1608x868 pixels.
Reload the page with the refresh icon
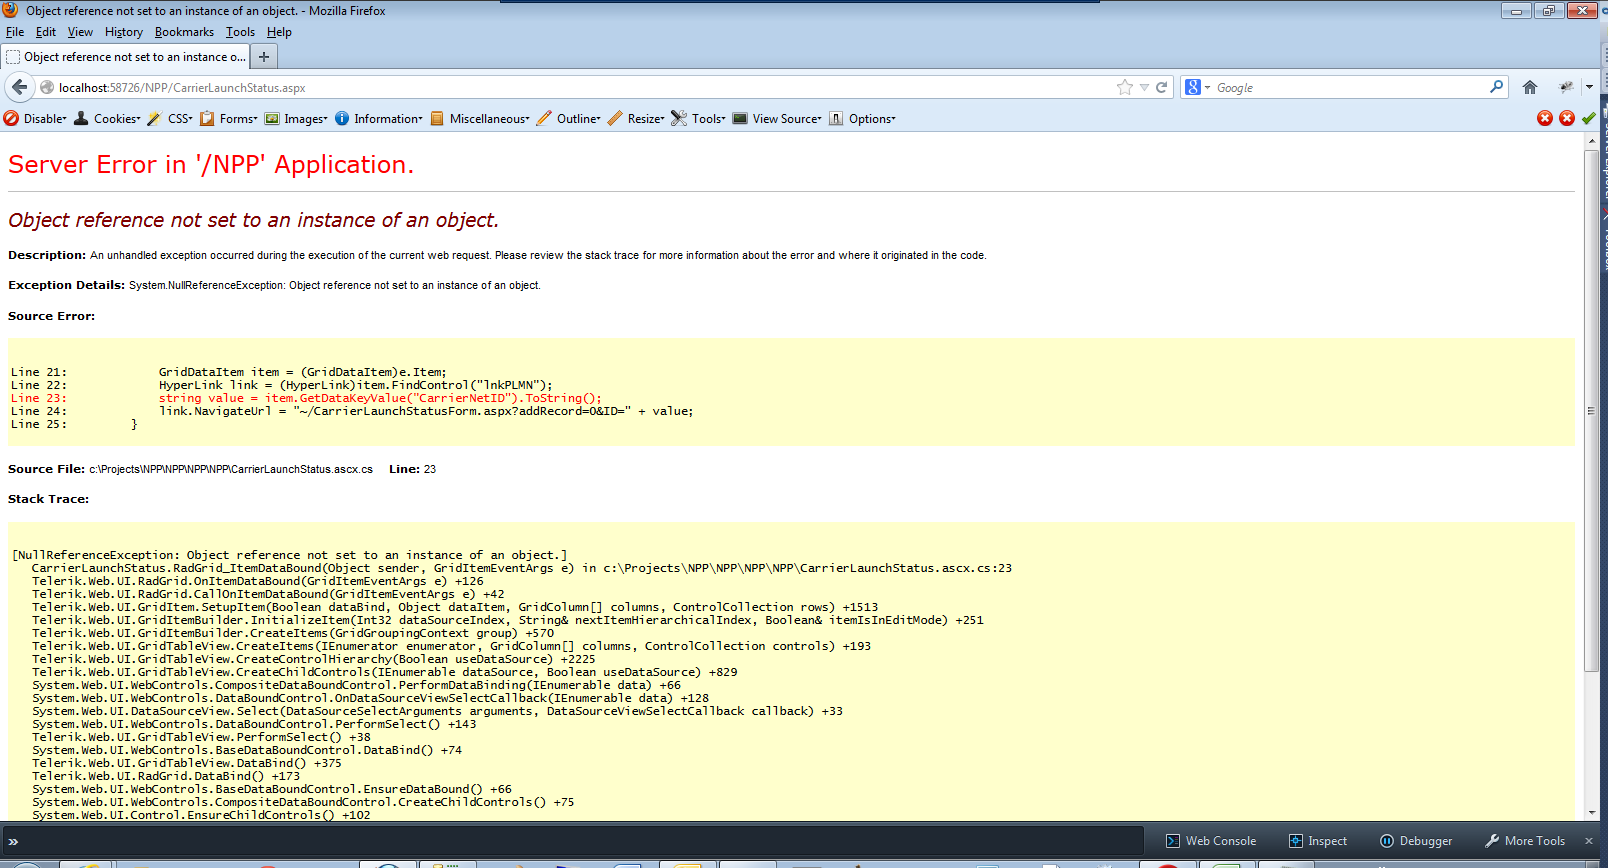(1162, 87)
